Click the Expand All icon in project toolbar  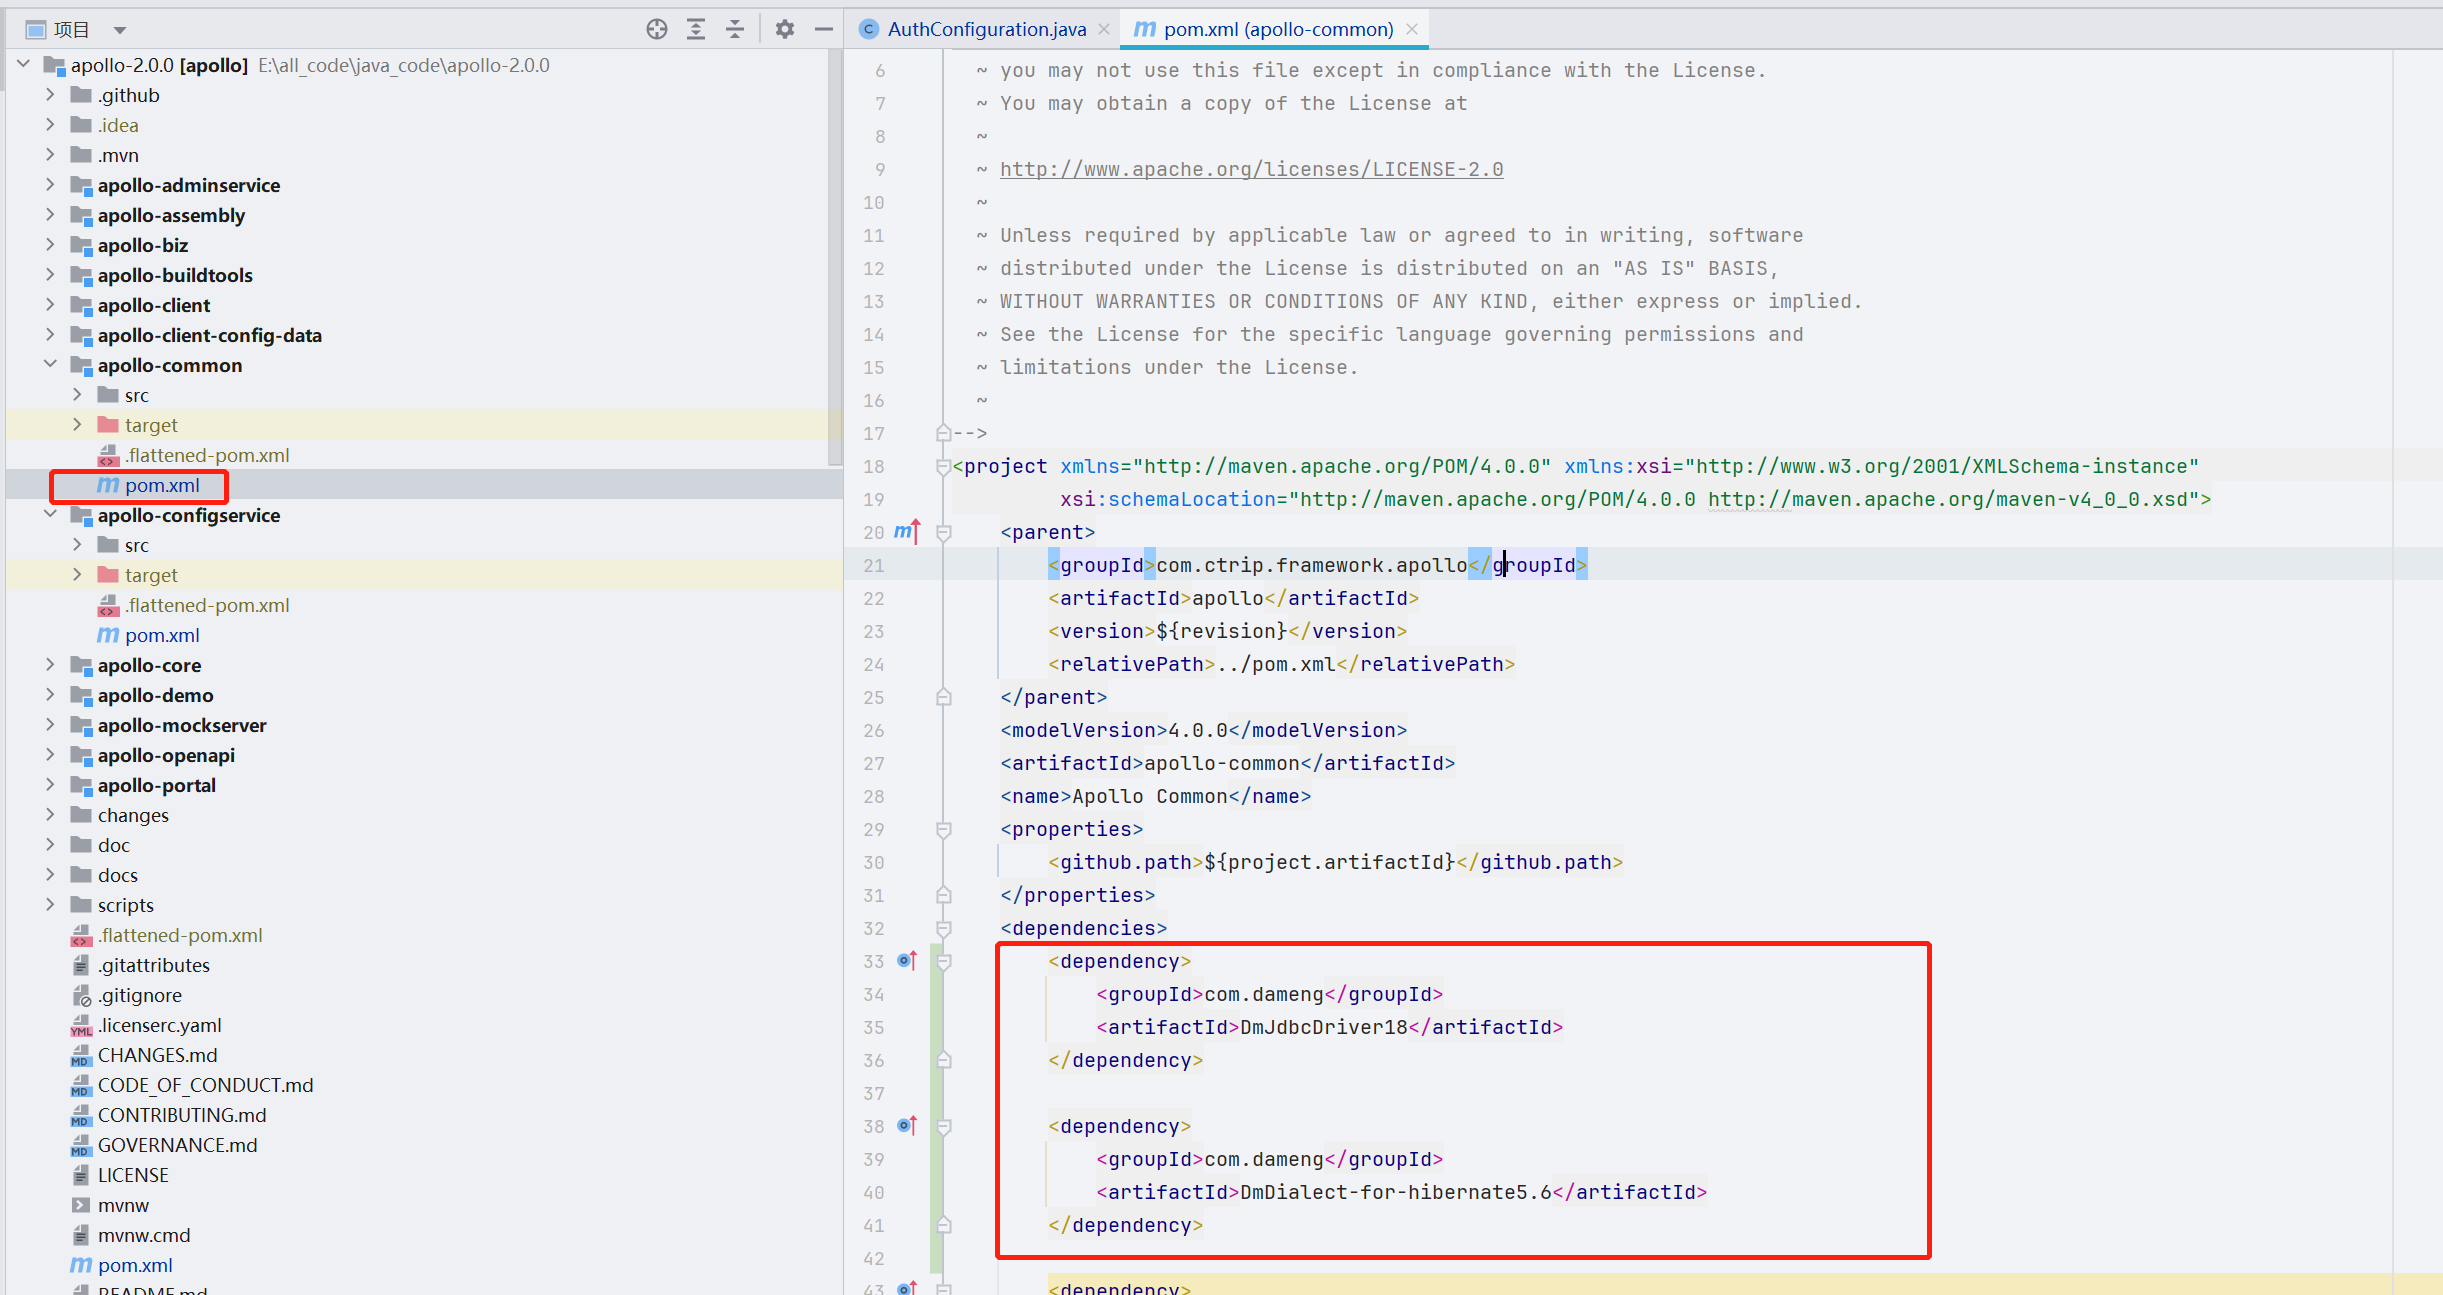click(696, 29)
